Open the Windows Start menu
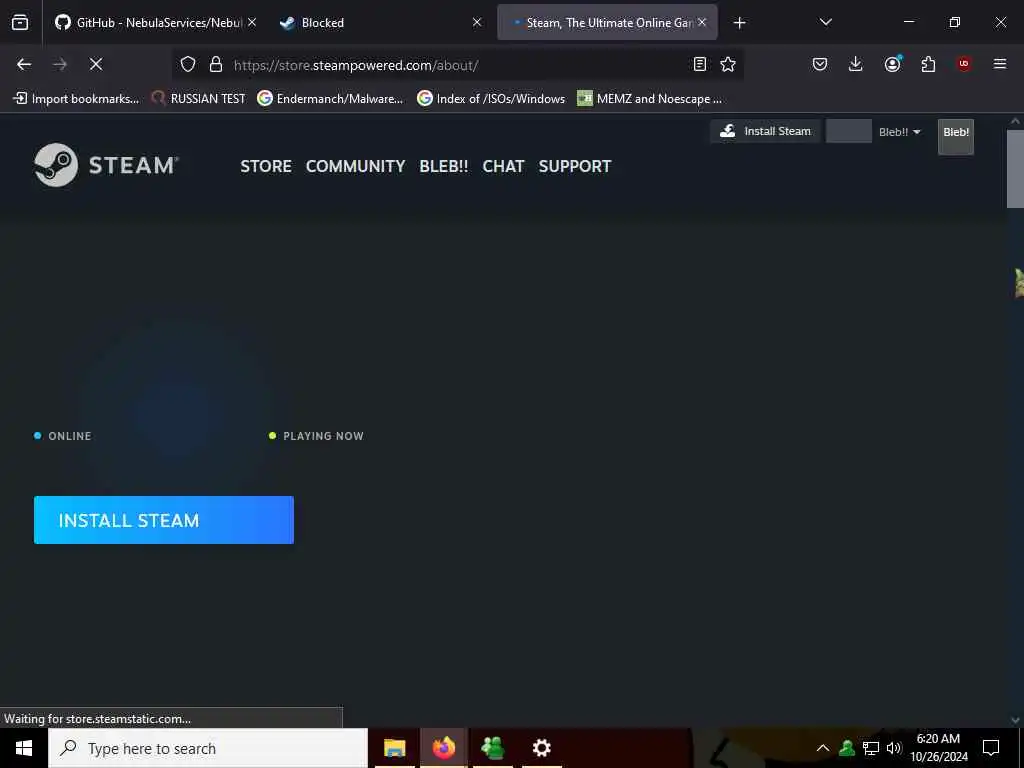This screenshot has width=1024, height=768. (x=24, y=748)
